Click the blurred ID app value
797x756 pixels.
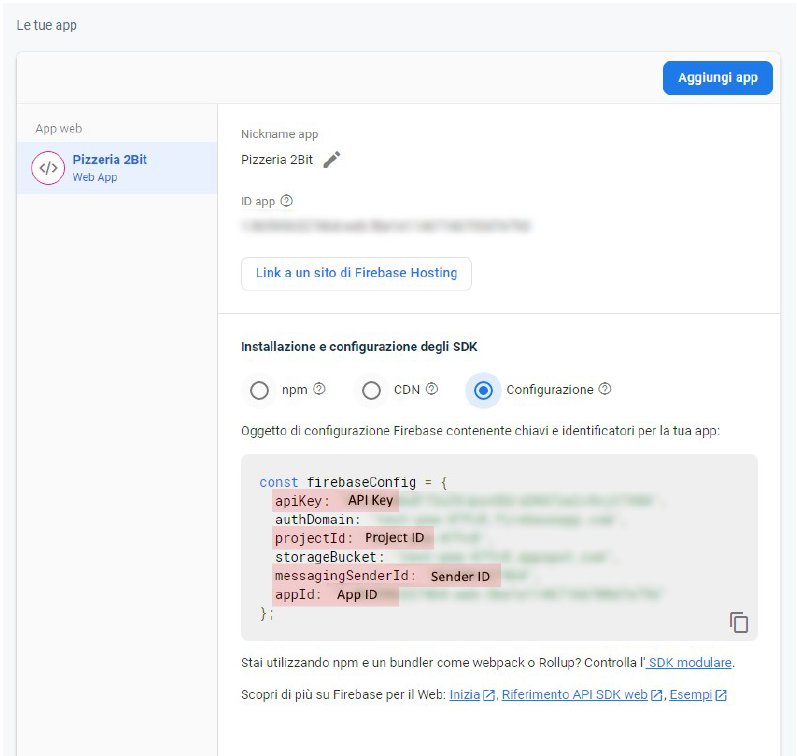pos(386,226)
